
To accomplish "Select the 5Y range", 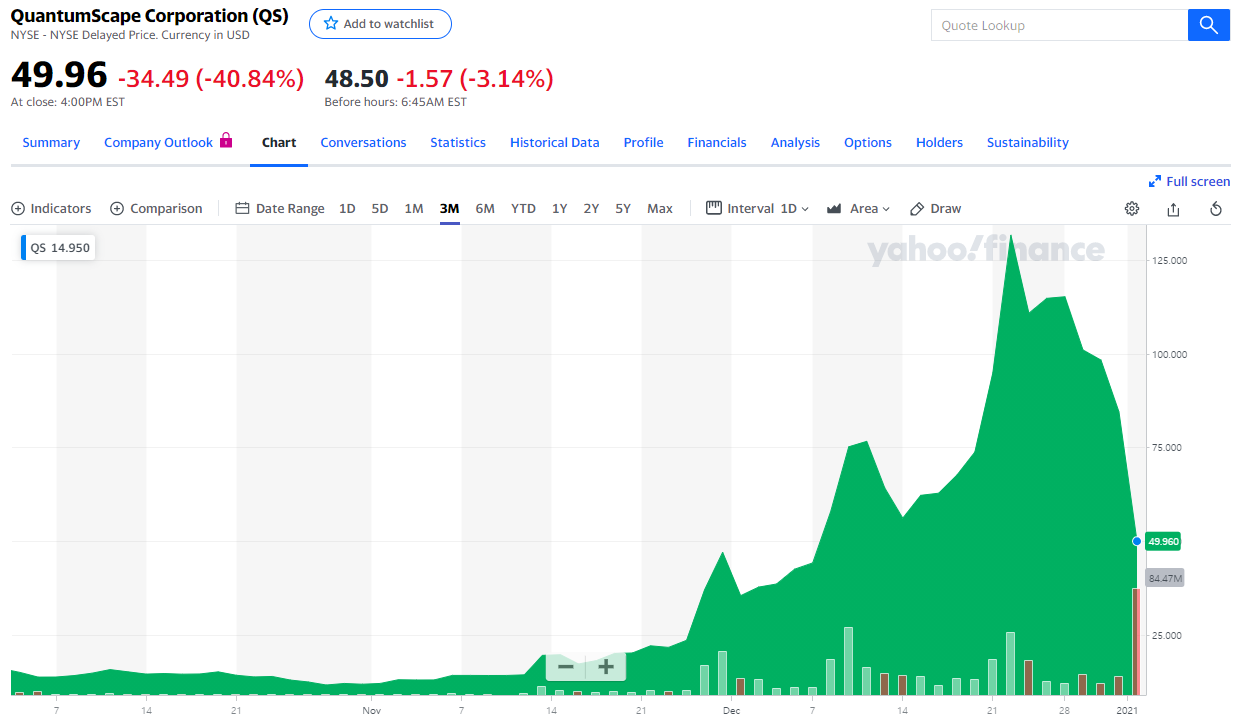I will [x=623, y=209].
